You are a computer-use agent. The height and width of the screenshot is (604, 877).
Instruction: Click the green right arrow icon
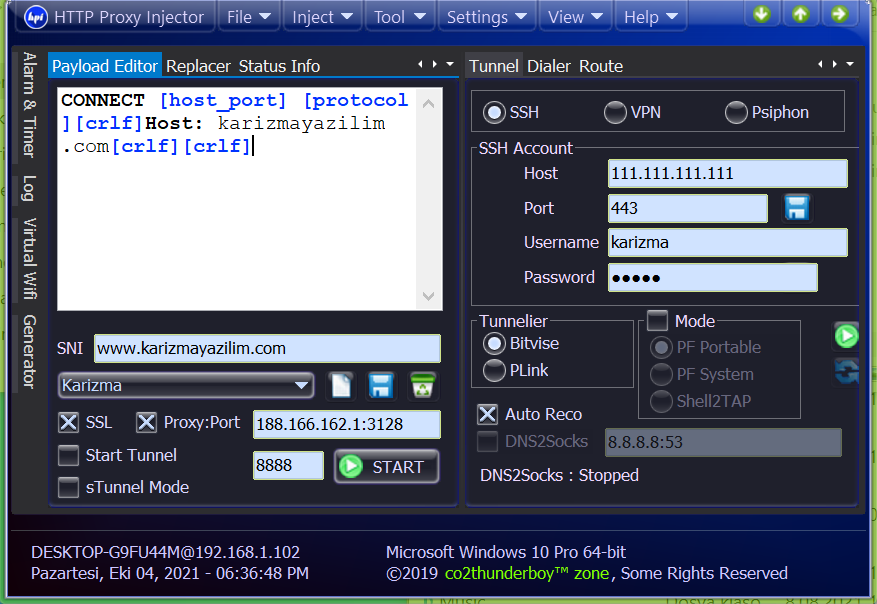839,14
